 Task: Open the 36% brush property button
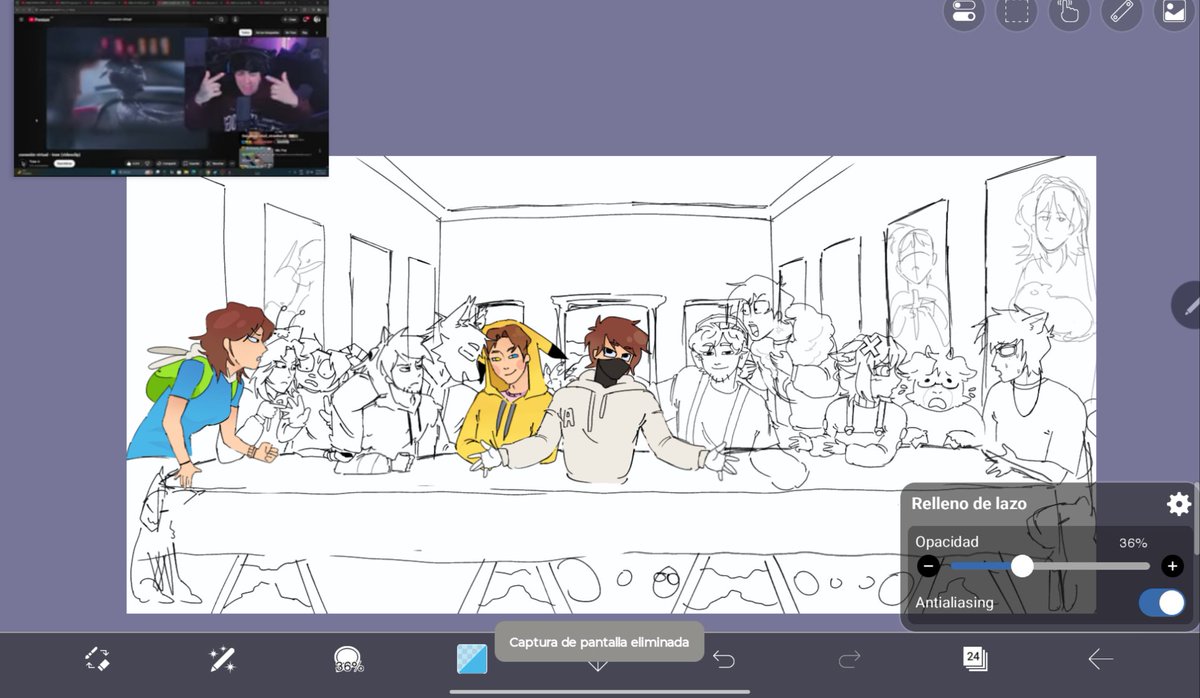349,658
